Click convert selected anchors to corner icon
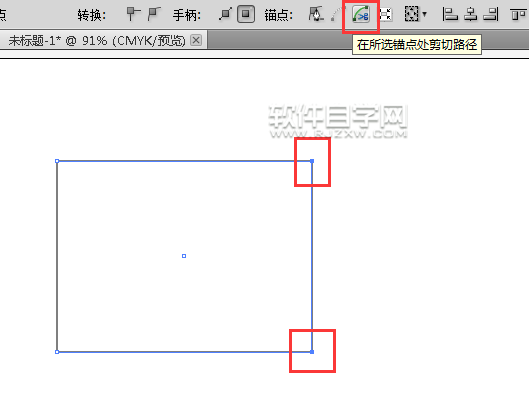This screenshot has width=529, height=402. point(133,14)
